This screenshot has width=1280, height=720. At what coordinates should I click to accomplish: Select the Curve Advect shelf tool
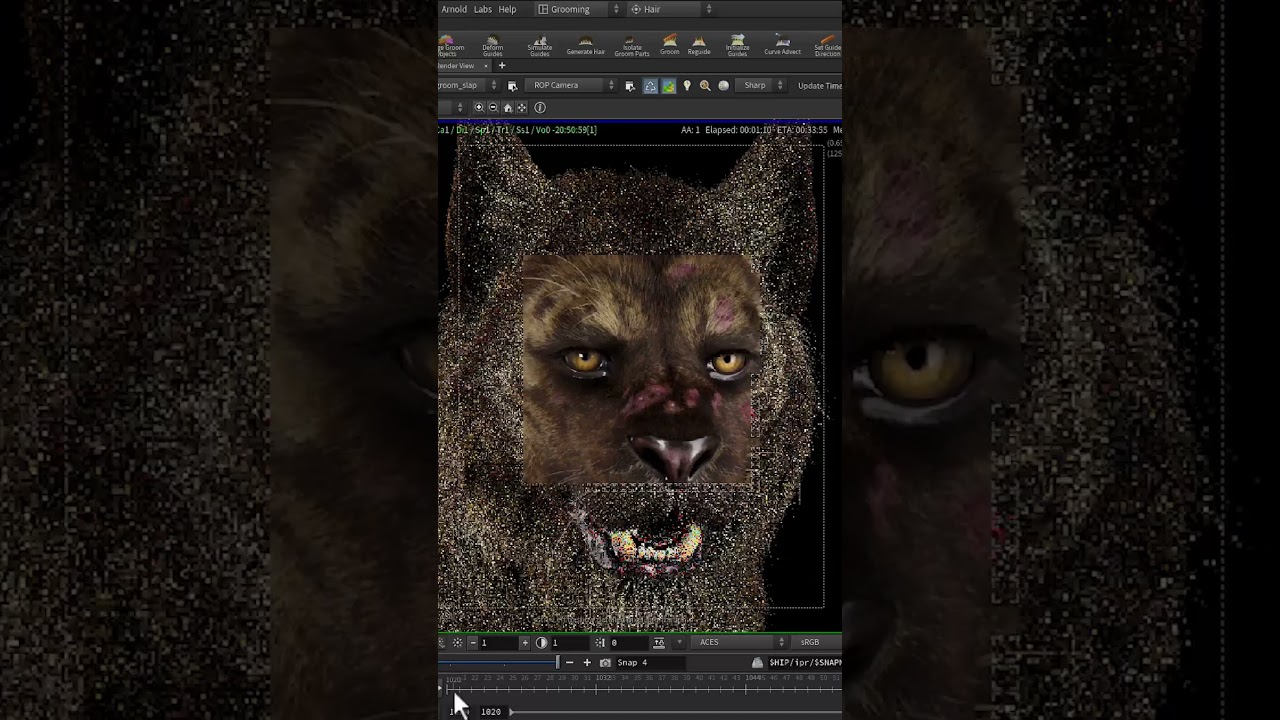point(782,45)
